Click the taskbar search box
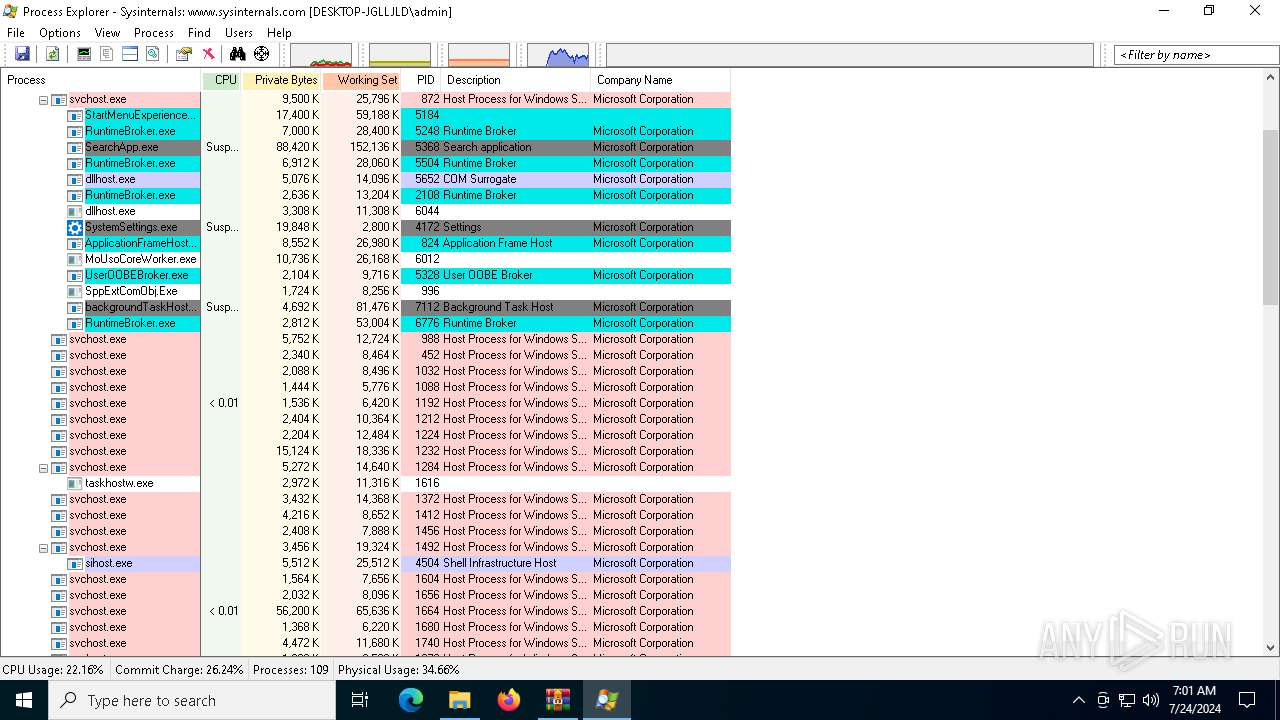1280x720 pixels. click(192, 700)
